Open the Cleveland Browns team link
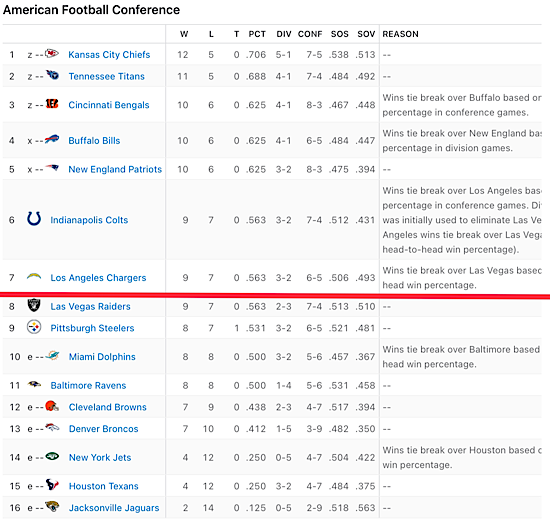This screenshot has height=522, width=550. point(108,407)
